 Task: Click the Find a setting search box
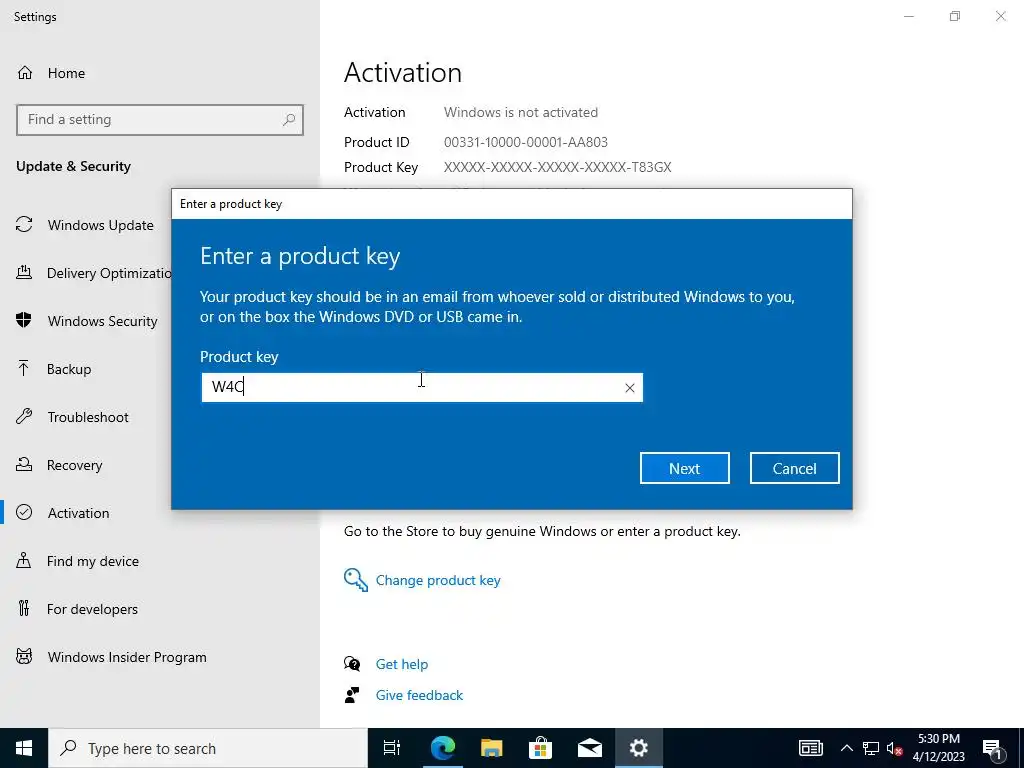[x=160, y=120]
